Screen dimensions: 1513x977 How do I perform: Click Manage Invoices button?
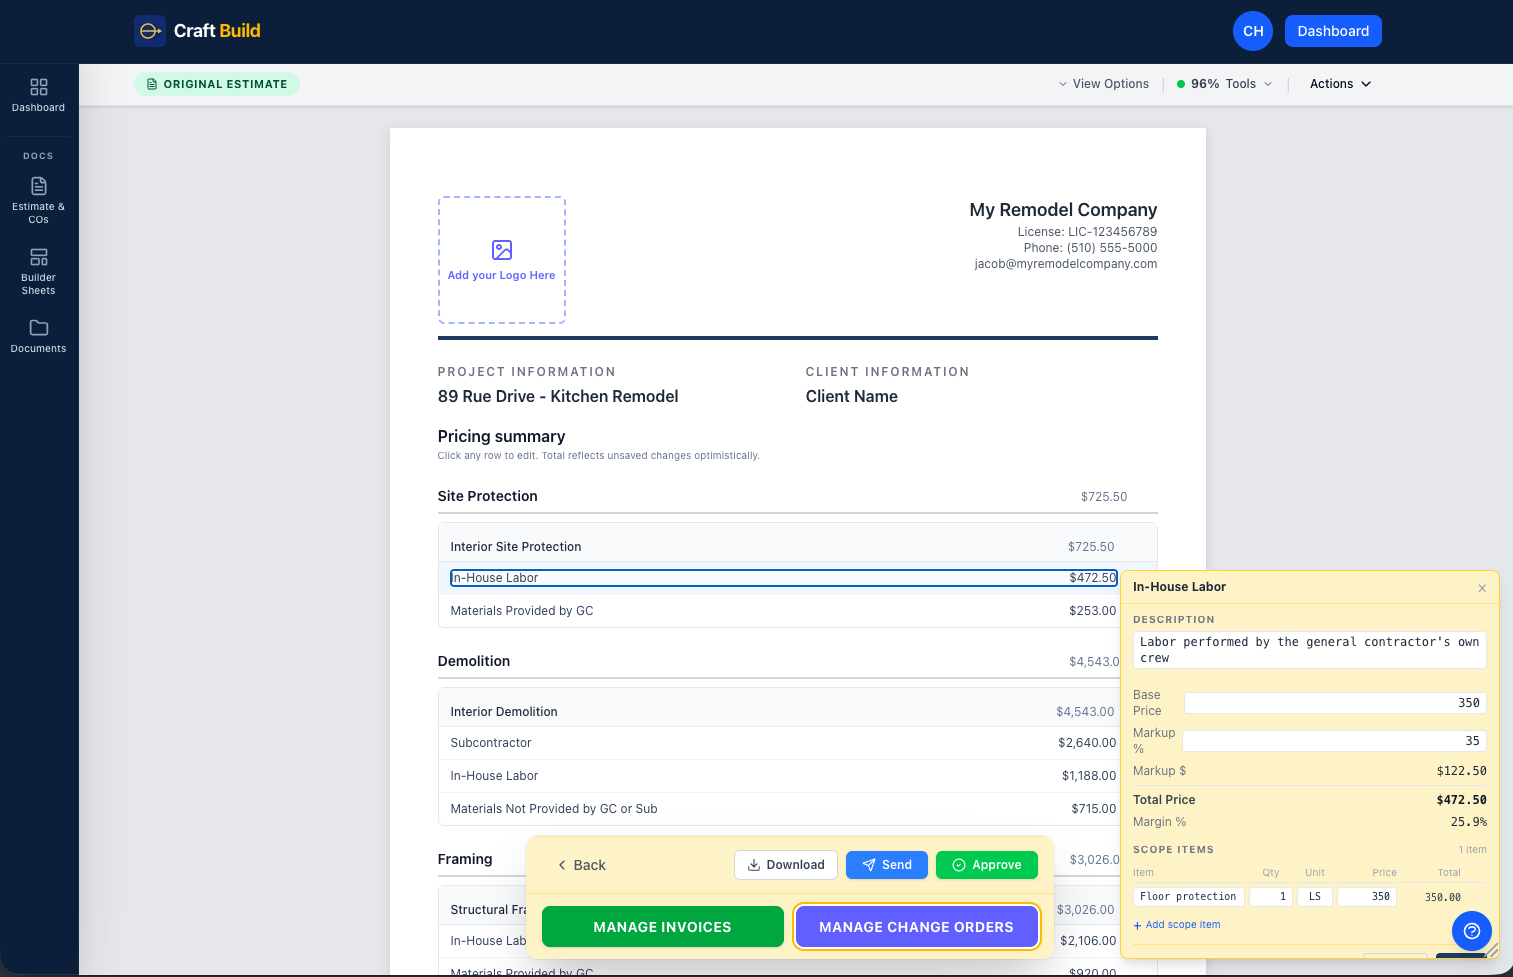click(662, 927)
